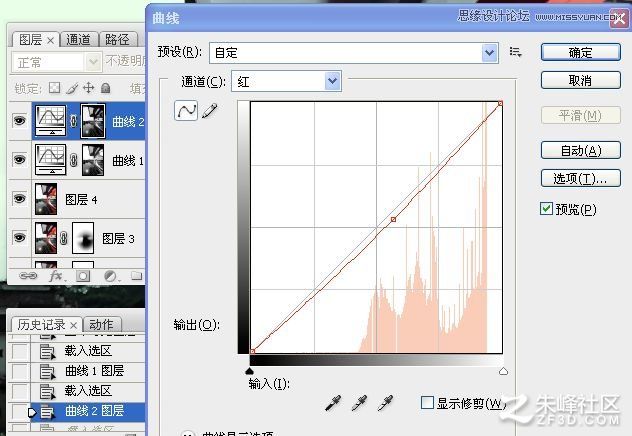Viewport: 632px width, 436px height.
Task: Select the bottom-left curve end point
Action: point(252,351)
